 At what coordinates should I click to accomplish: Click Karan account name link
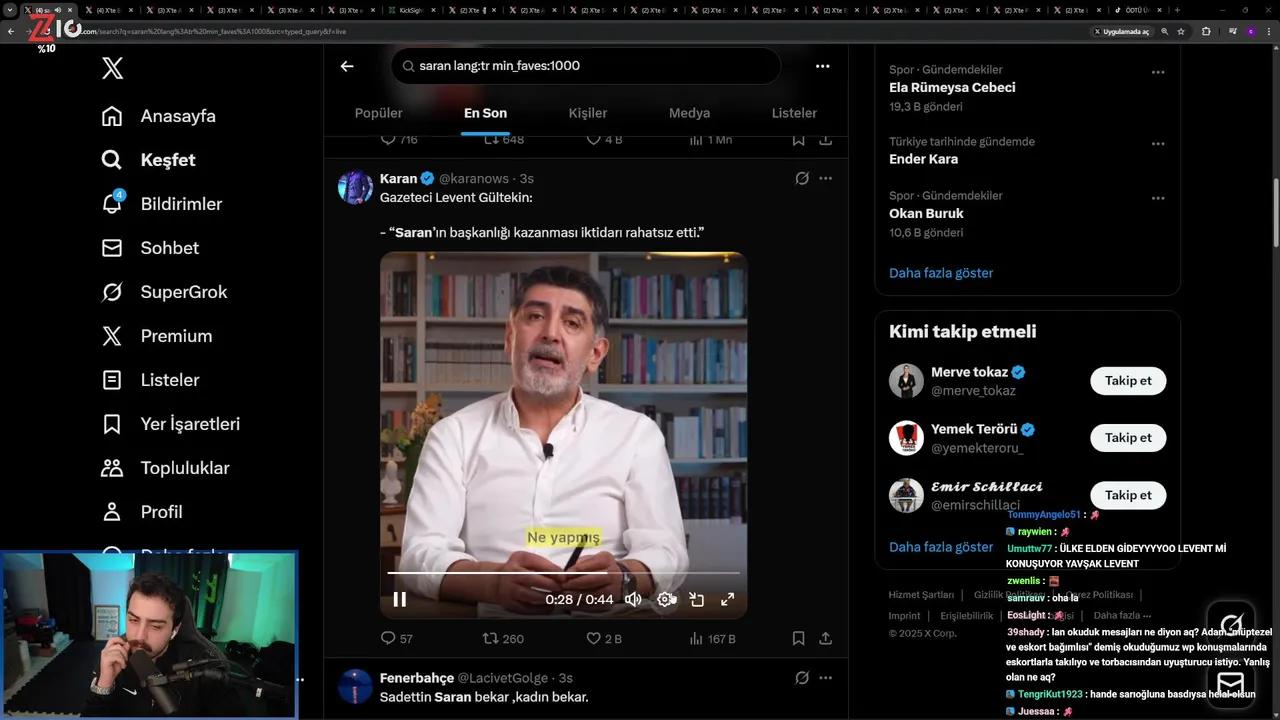pyautogui.click(x=398, y=178)
